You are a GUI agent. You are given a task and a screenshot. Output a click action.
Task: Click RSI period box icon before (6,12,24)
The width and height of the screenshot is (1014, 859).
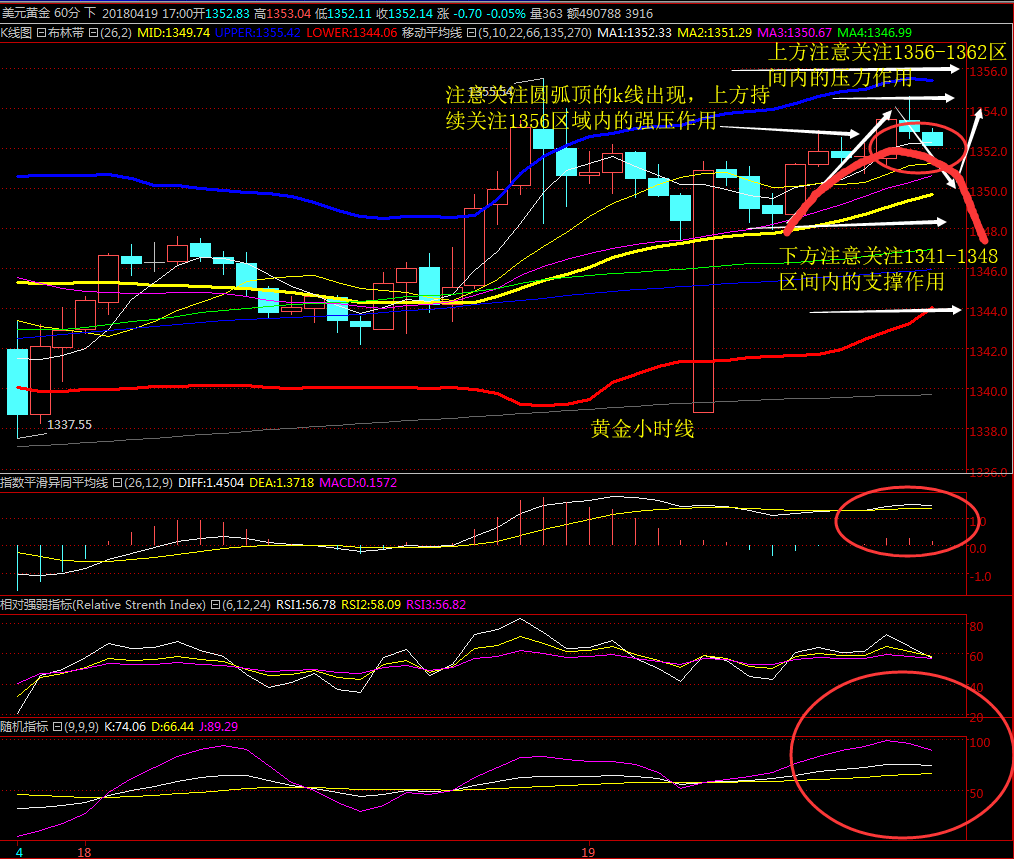[214, 604]
